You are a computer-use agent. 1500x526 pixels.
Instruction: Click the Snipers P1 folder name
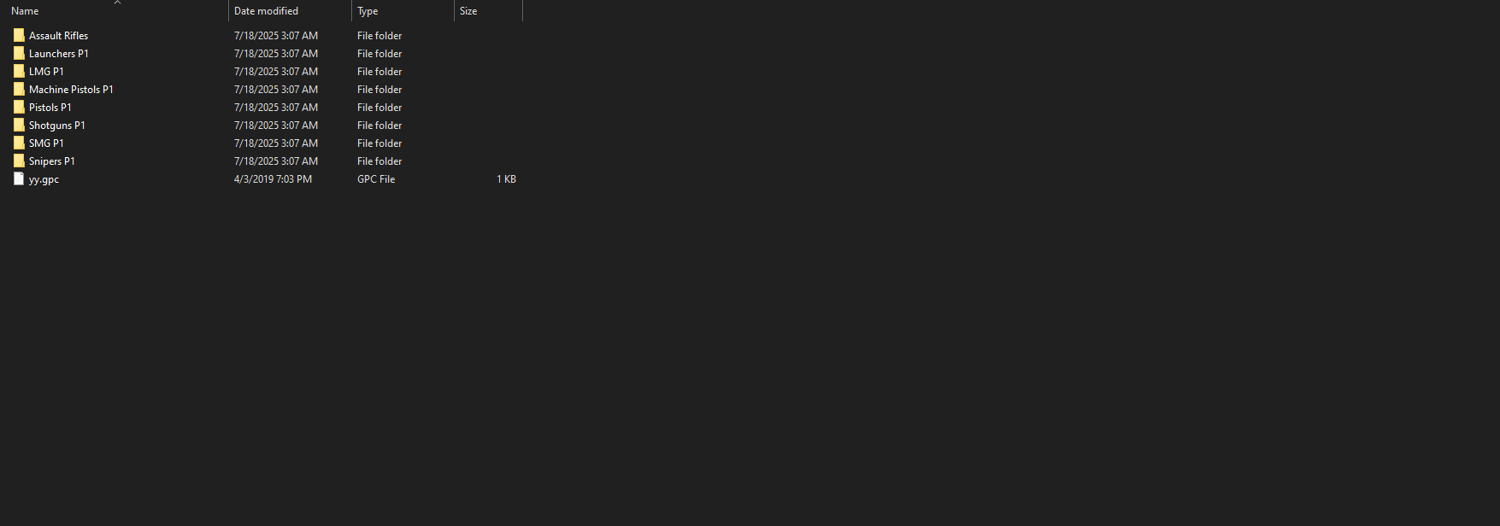(52, 161)
